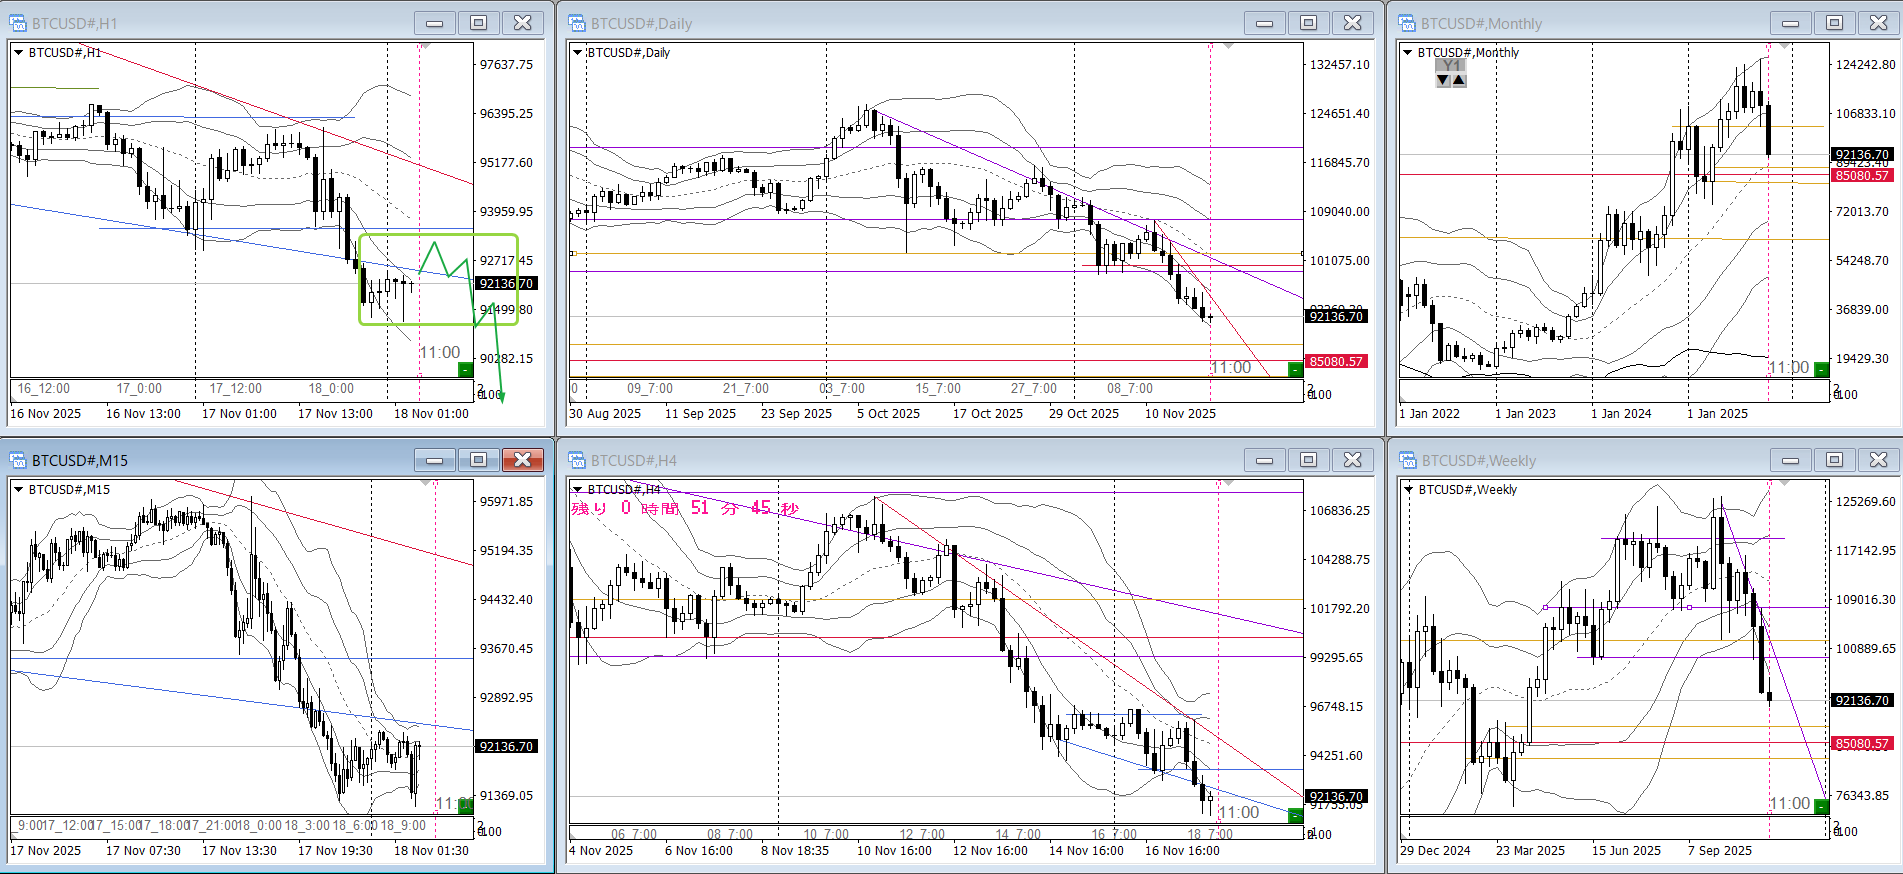Expand the triangle beside BTCUSD#,H1 chart label
This screenshot has height=874, width=1903.
coord(18,53)
